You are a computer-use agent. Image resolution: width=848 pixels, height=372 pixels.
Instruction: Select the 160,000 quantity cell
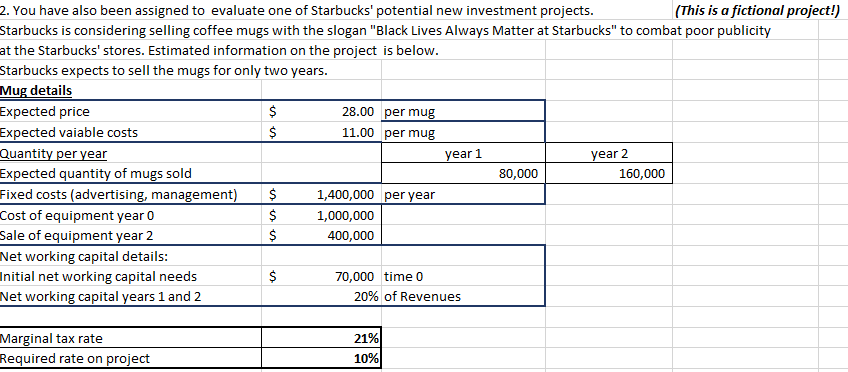click(x=609, y=174)
